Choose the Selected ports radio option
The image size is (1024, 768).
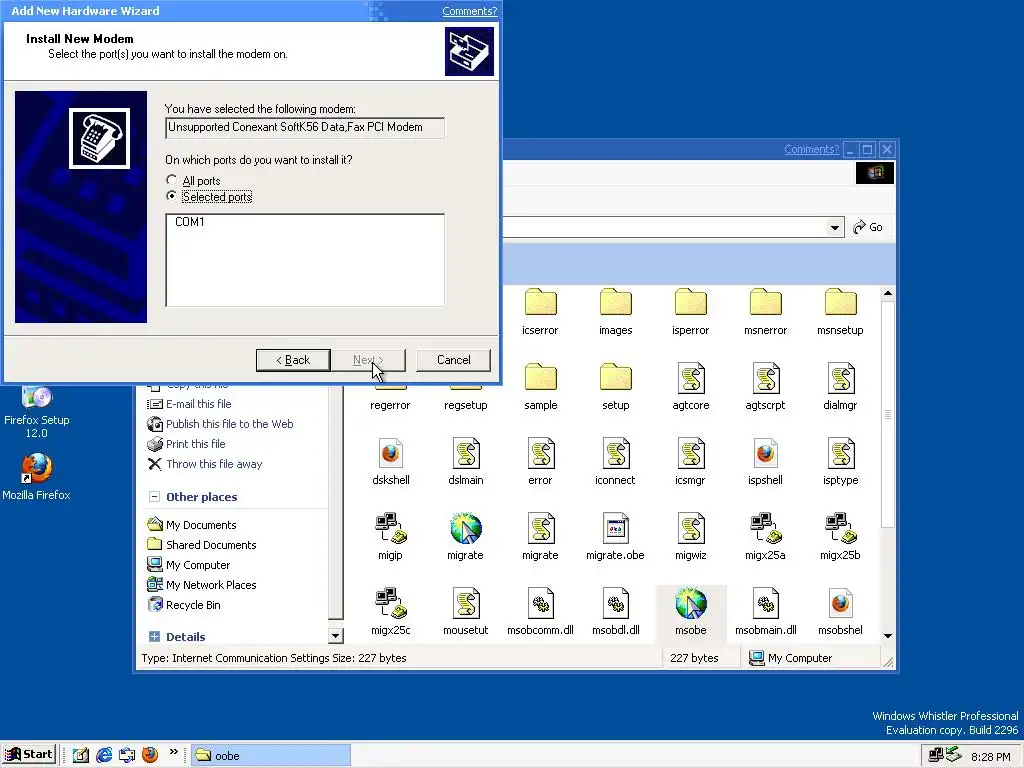coord(172,196)
